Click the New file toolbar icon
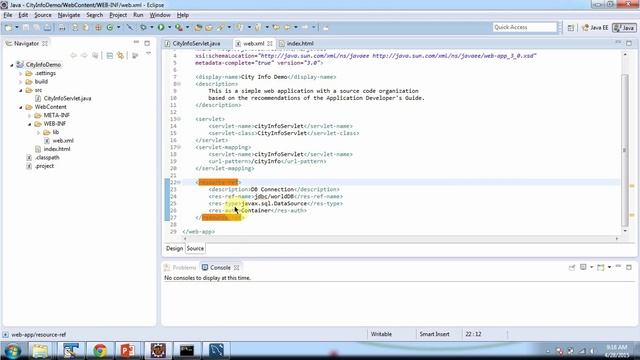640x360 pixels. coord(9,27)
